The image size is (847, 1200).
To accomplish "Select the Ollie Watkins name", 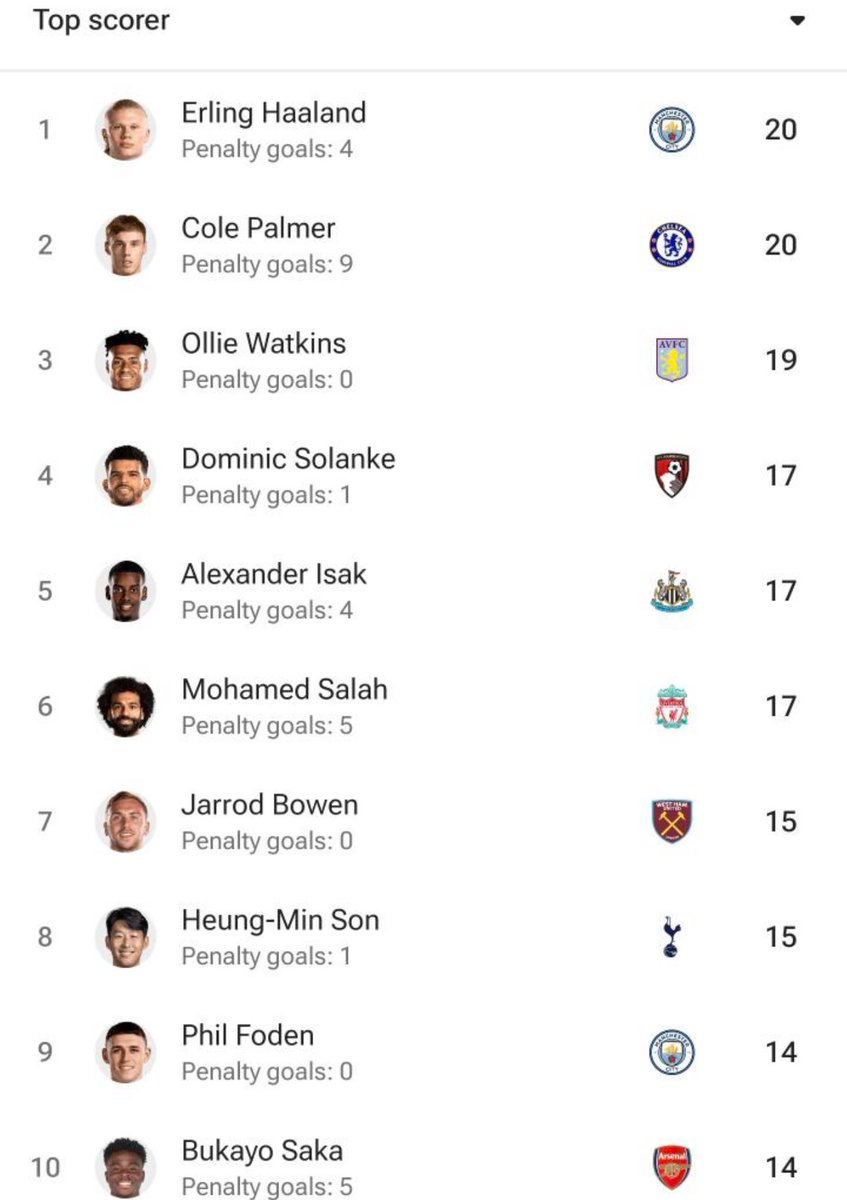I will [264, 343].
